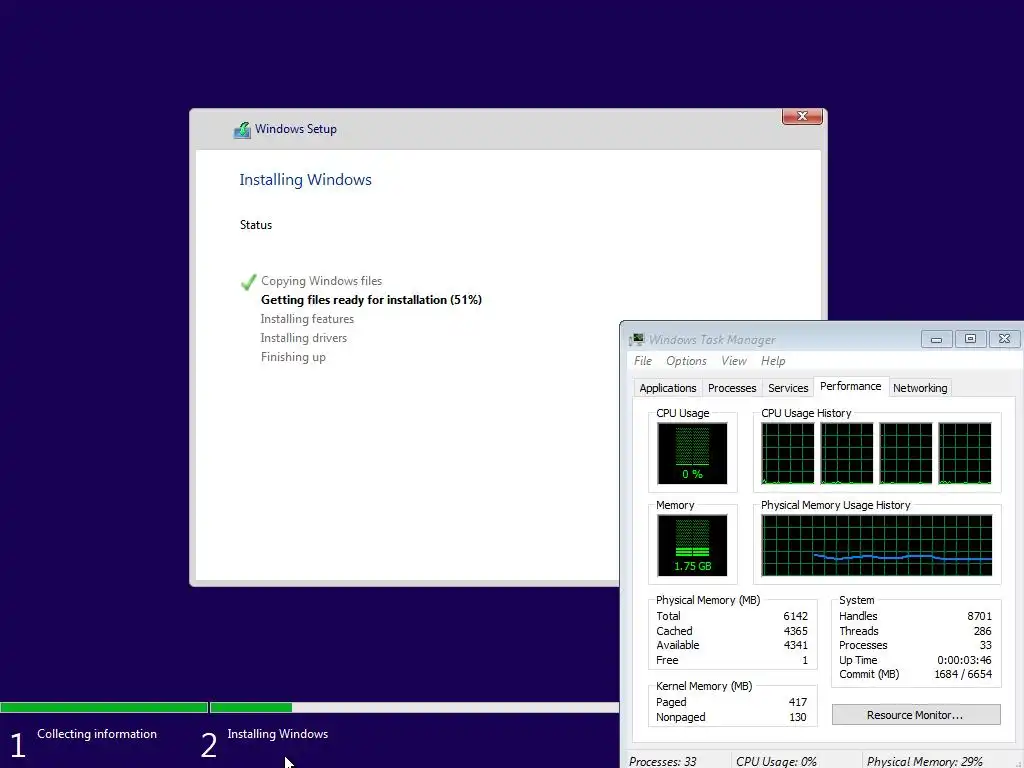Click the Up Time value 0:00:03:46
The height and width of the screenshot is (768, 1024).
click(x=964, y=660)
